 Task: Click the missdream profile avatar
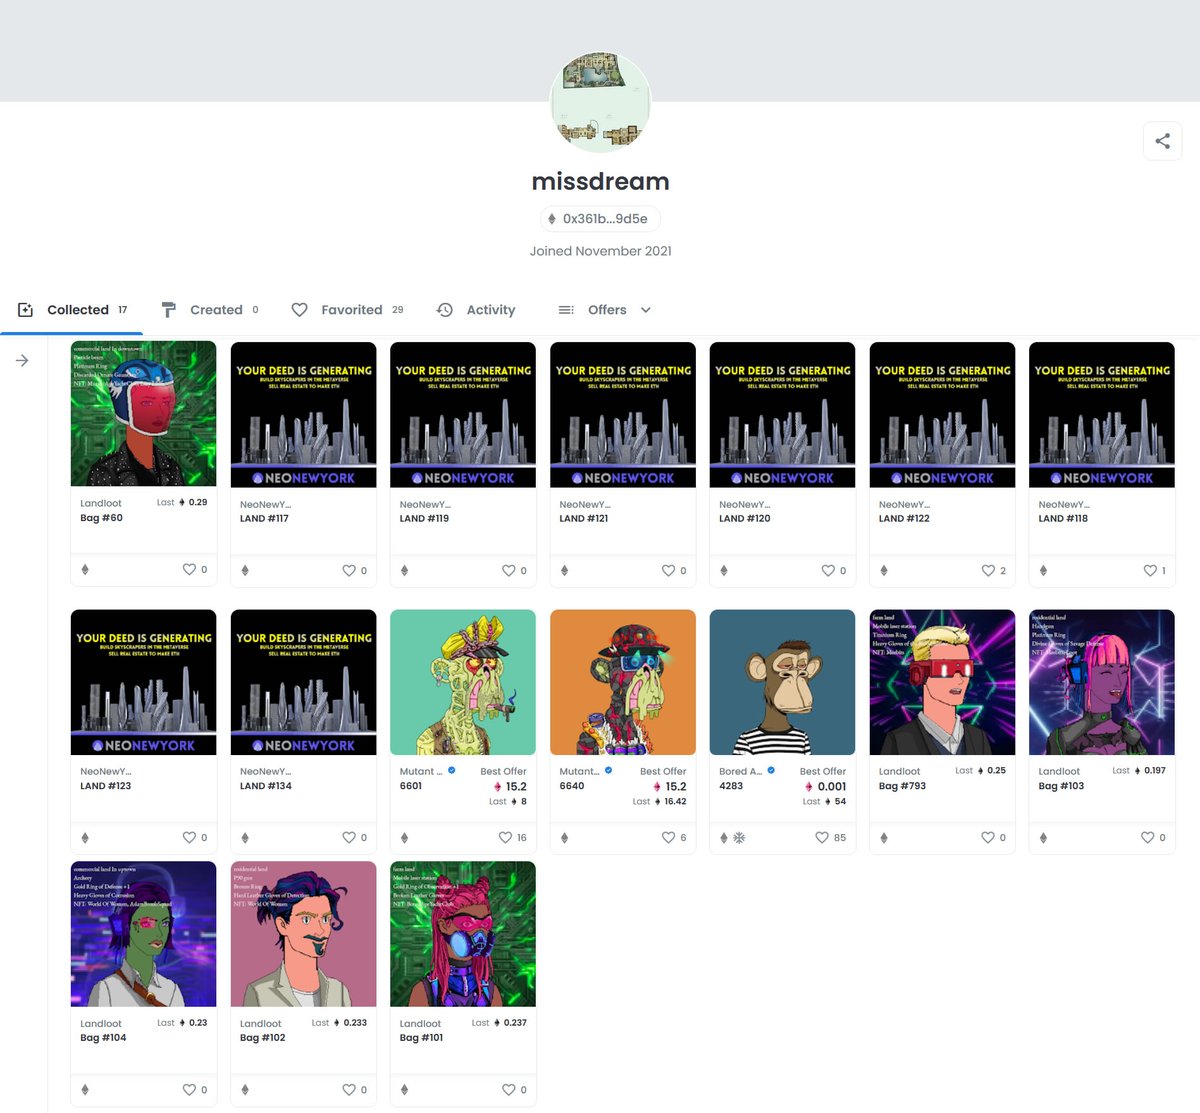coord(600,101)
